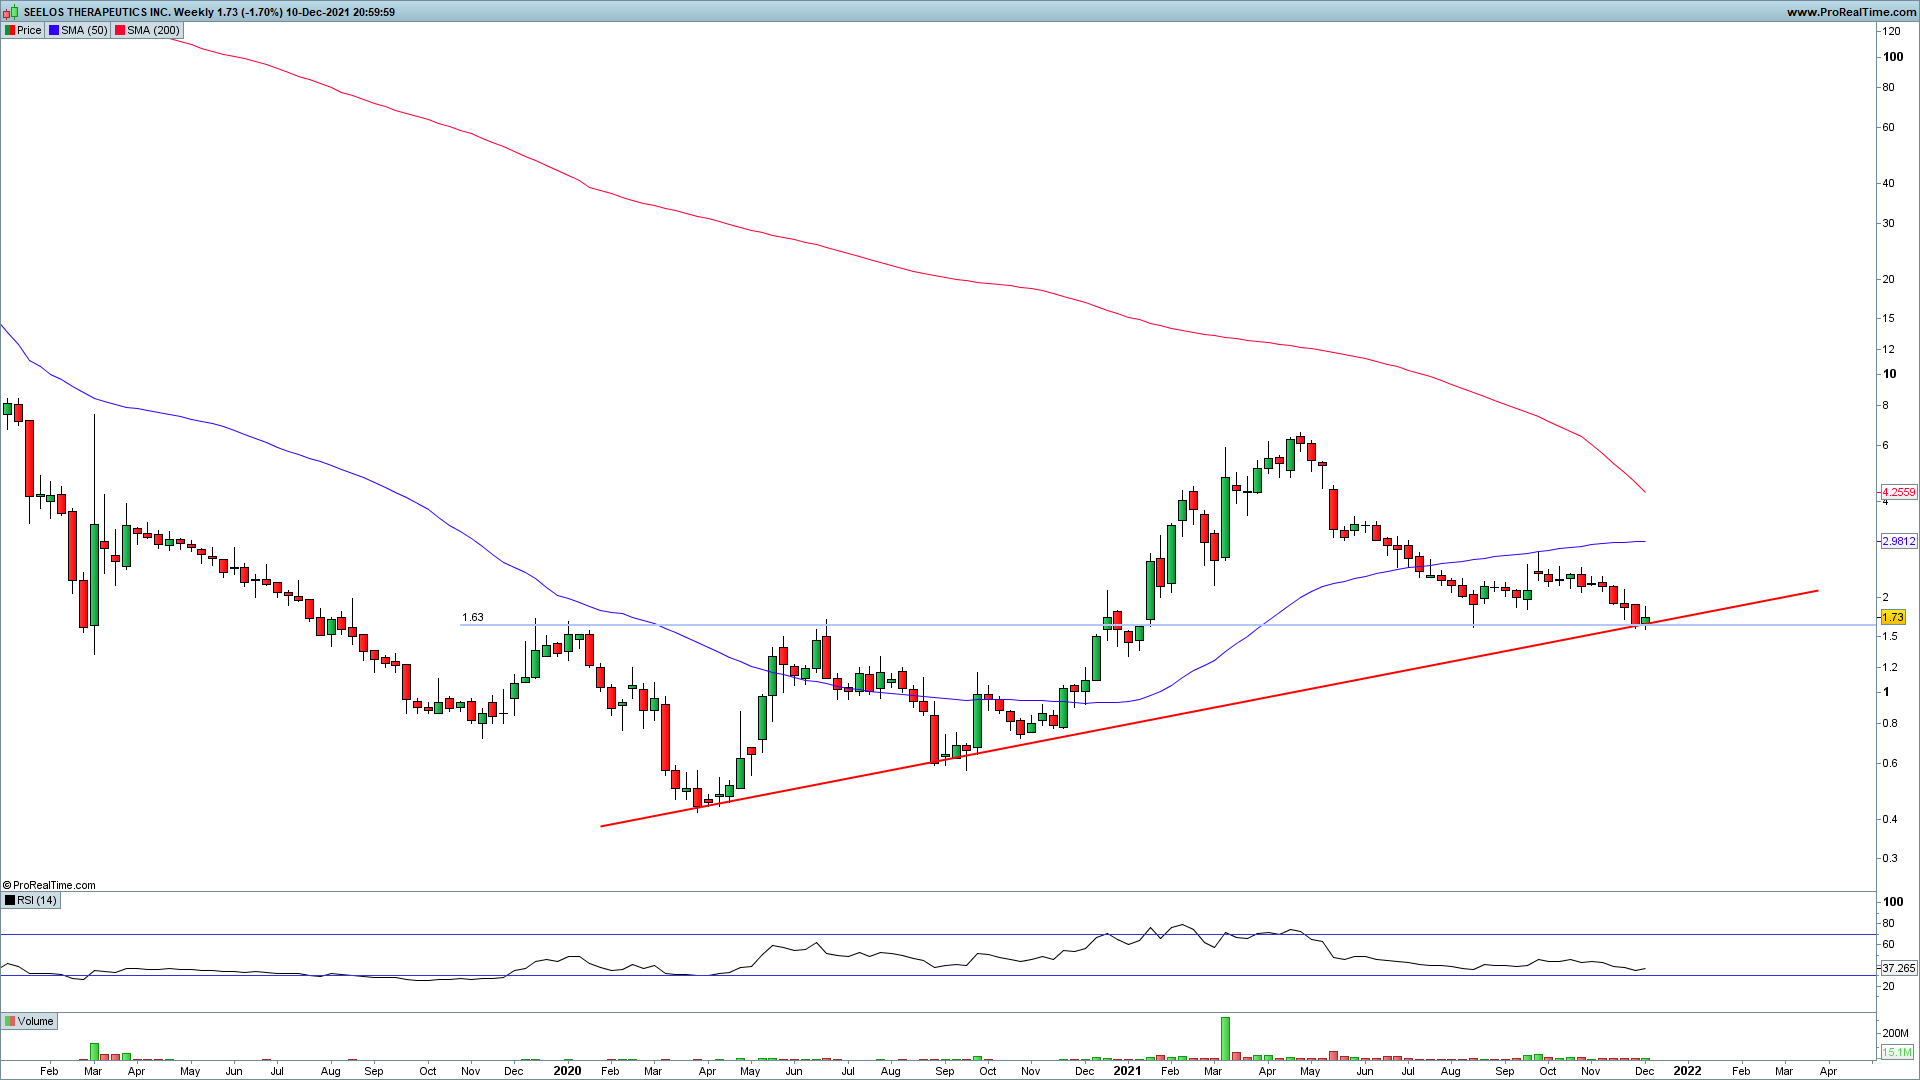Image resolution: width=1920 pixels, height=1080 pixels.
Task: Click the candlestick icon beside the chart title
Action: [x=12, y=12]
